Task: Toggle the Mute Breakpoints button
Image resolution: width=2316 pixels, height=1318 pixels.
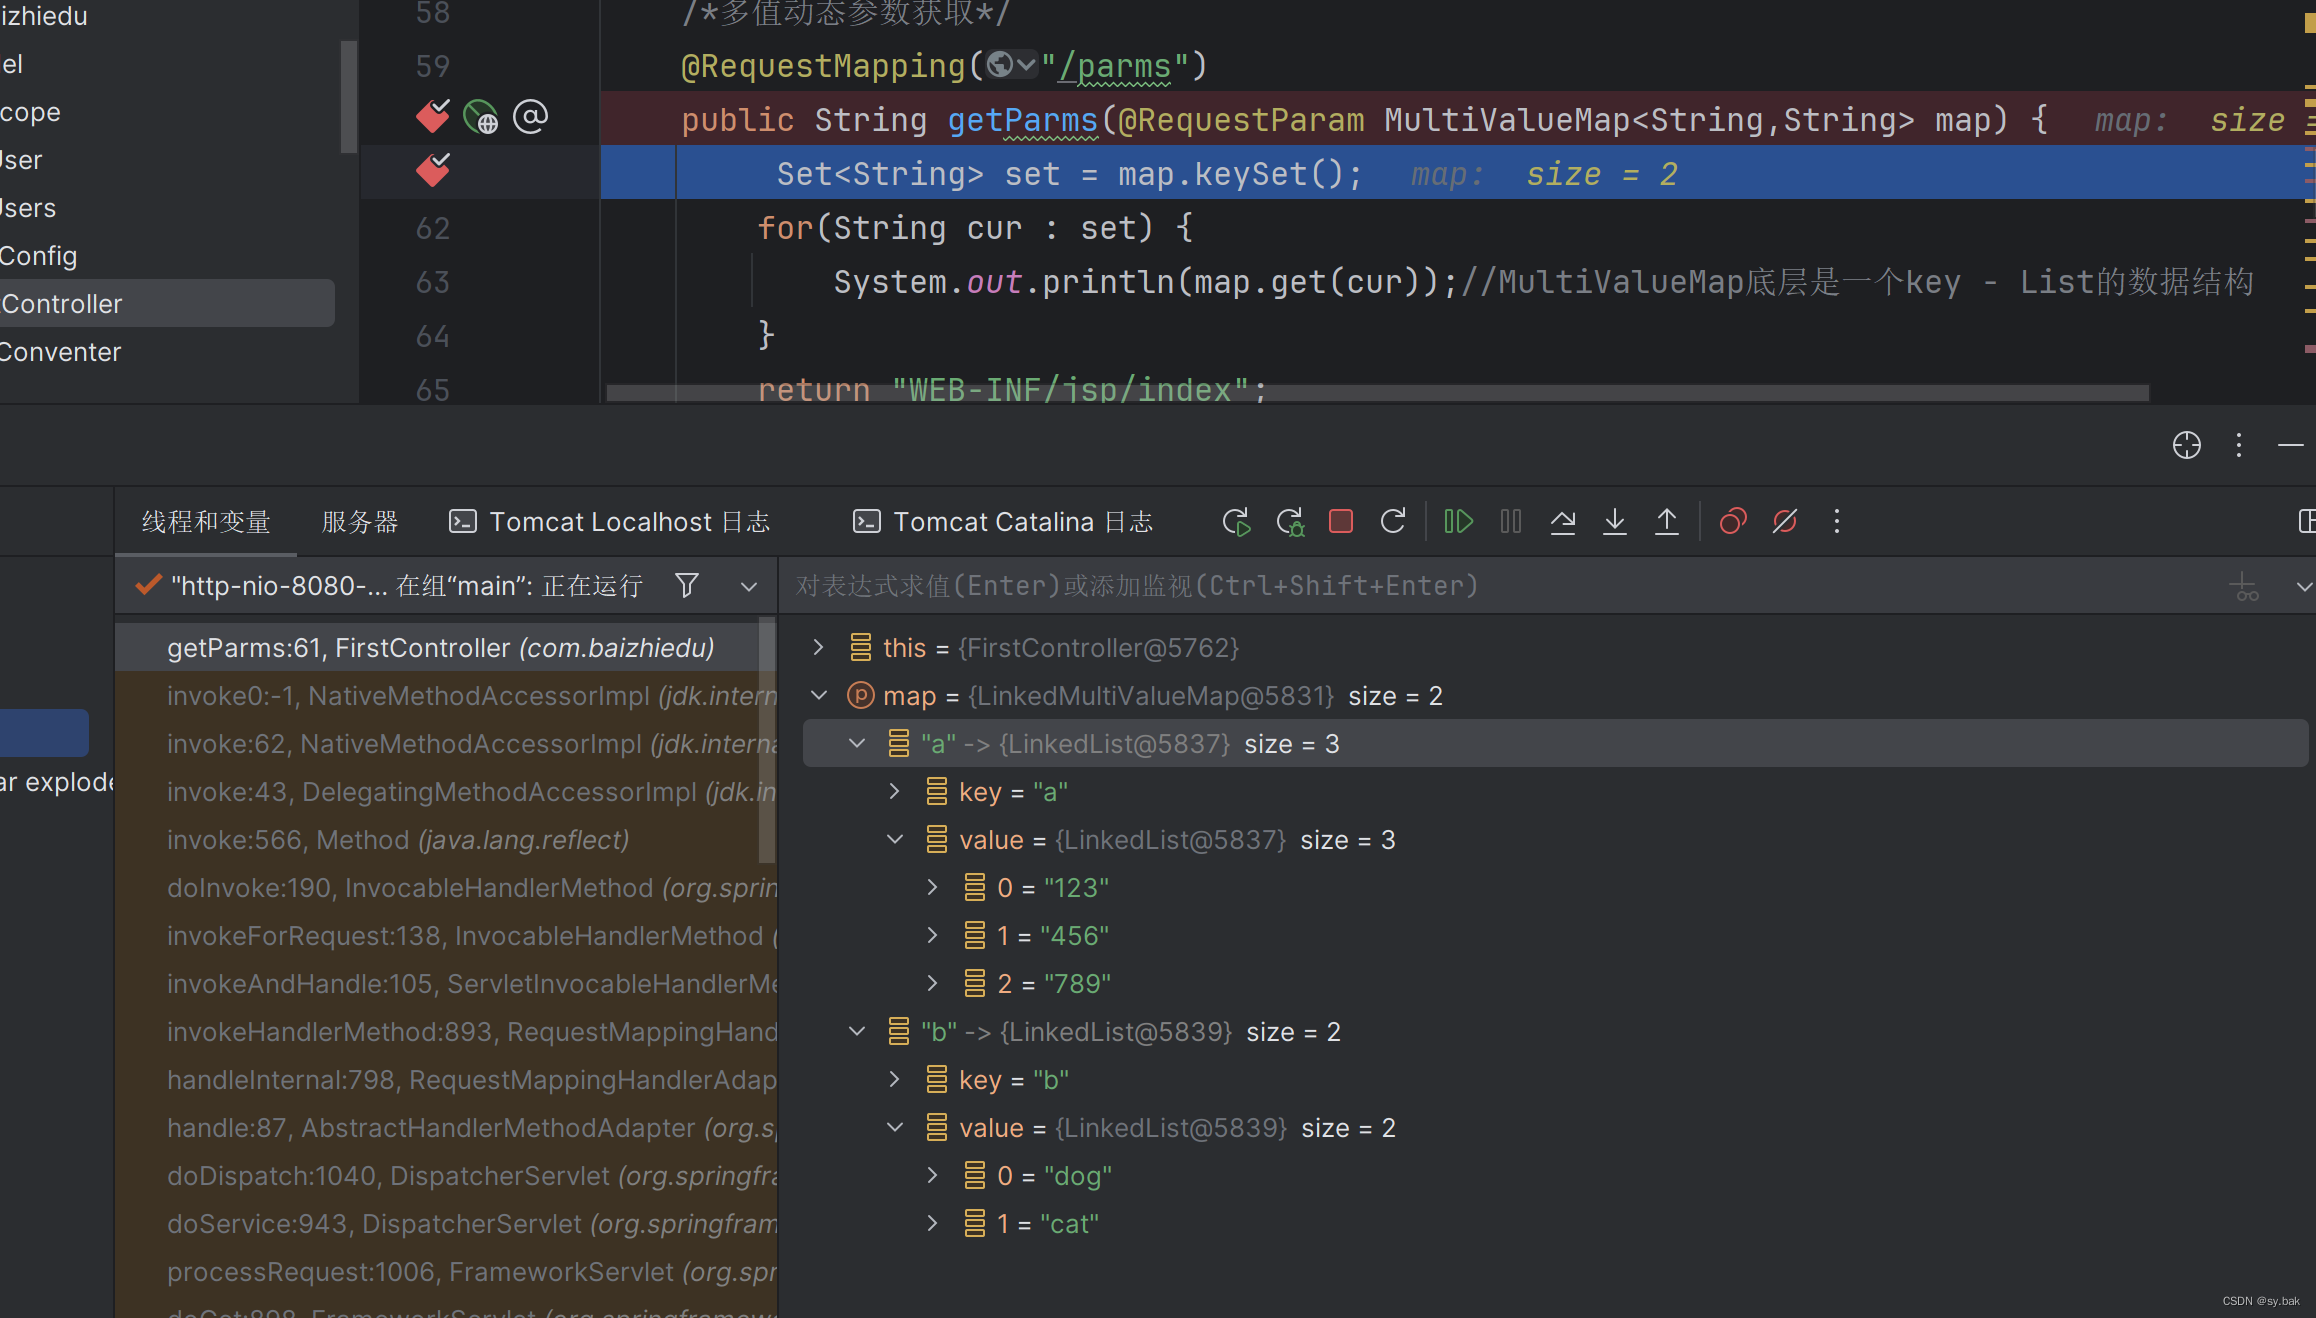Action: point(1784,521)
